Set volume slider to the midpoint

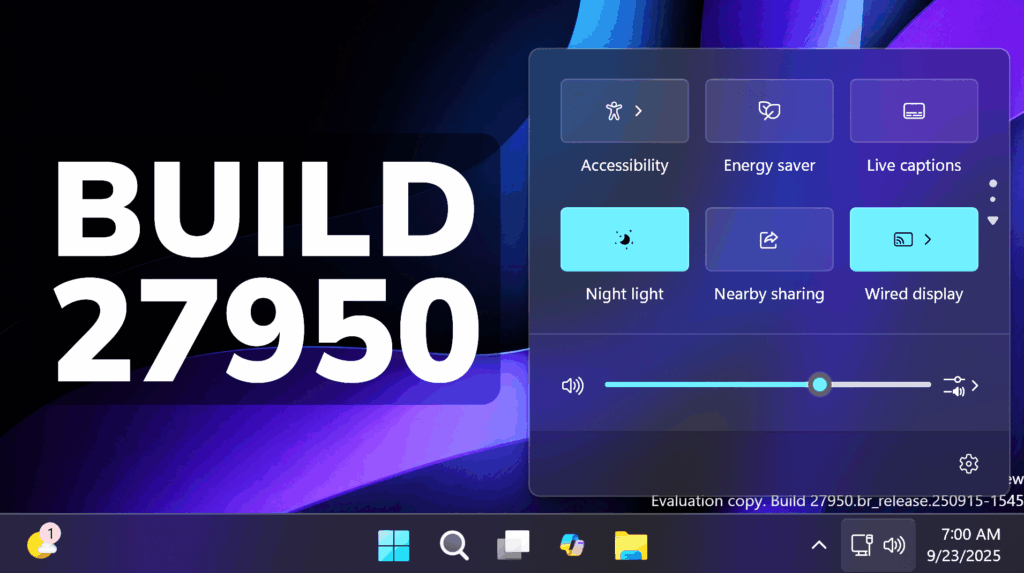coord(768,385)
